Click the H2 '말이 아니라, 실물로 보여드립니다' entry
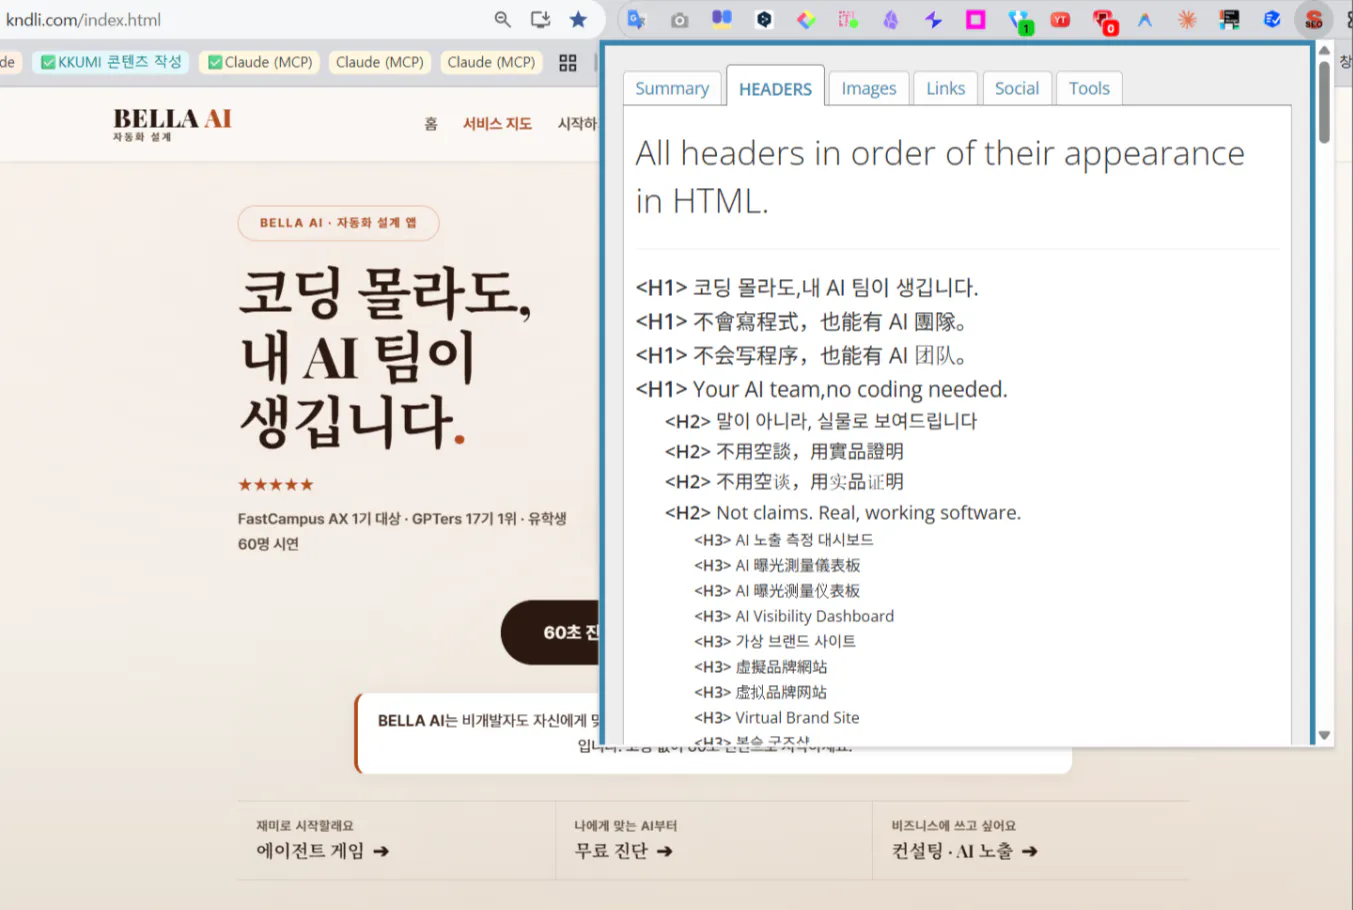The width and height of the screenshot is (1353, 910). (821, 421)
